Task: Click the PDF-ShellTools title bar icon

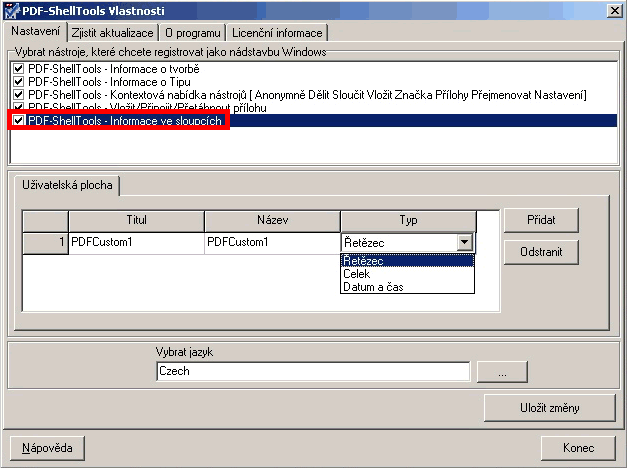Action: [x=12, y=10]
